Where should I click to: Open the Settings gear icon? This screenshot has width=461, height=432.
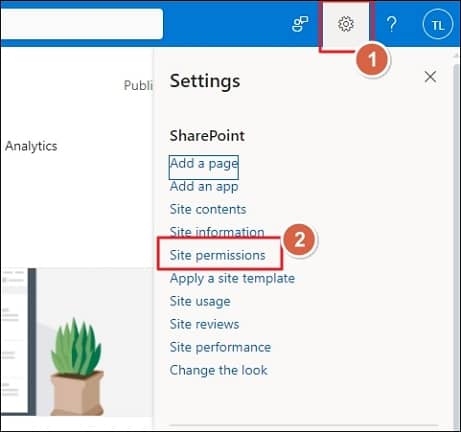346,24
